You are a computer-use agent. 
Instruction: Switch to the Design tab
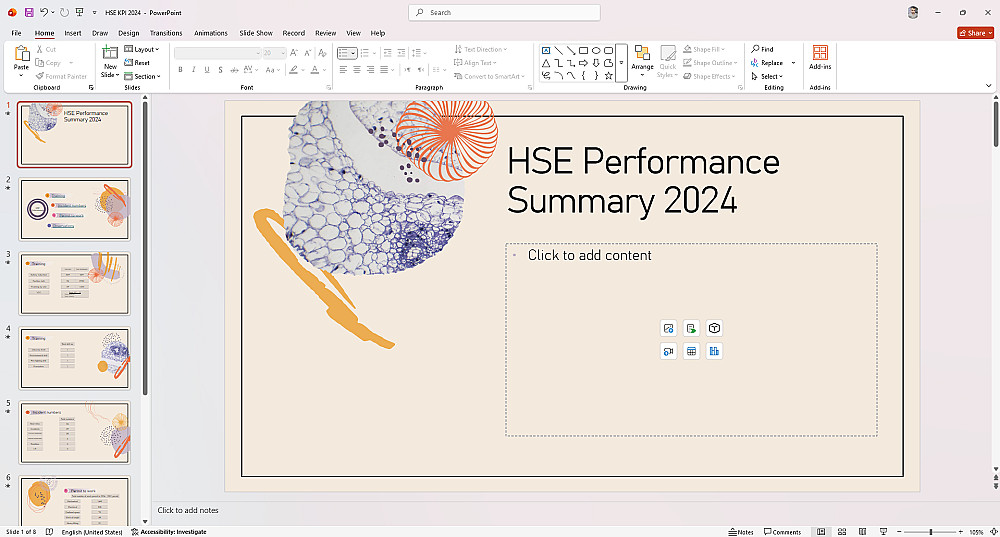128,33
